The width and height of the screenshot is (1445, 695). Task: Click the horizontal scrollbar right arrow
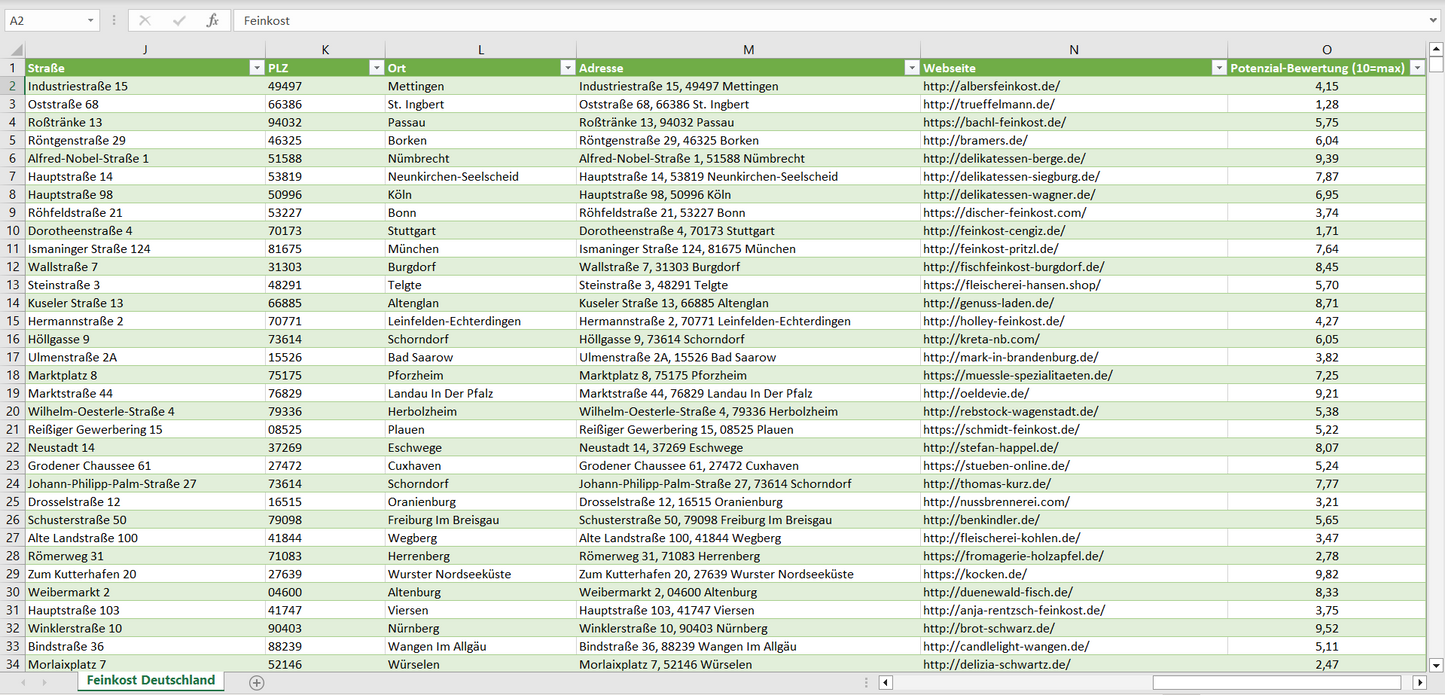(1419, 682)
